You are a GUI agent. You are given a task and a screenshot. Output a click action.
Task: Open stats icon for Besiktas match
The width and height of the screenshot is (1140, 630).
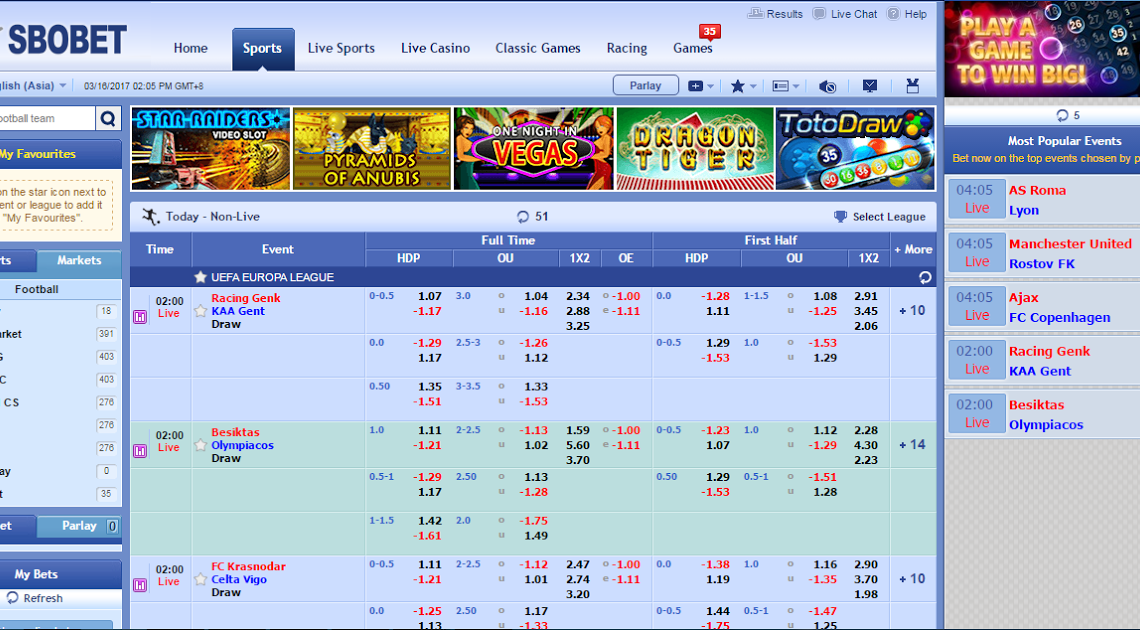140,451
